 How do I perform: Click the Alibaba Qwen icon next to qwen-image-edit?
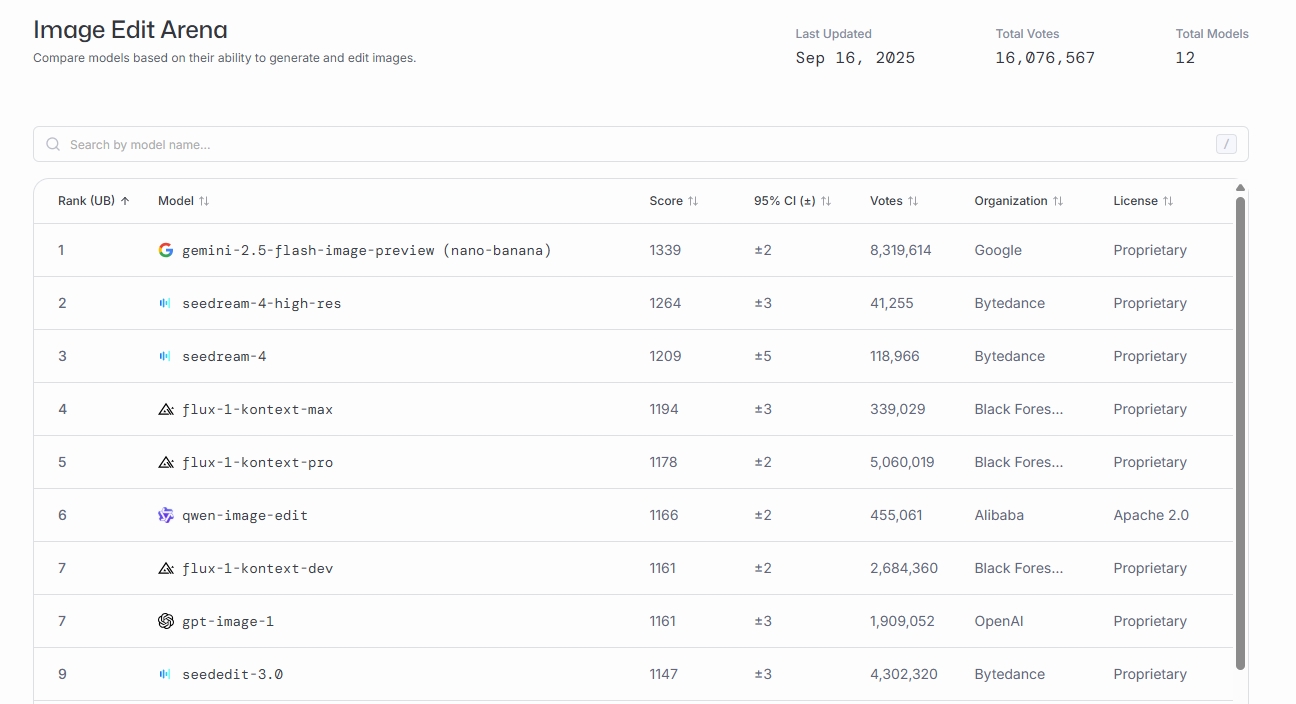(x=166, y=515)
